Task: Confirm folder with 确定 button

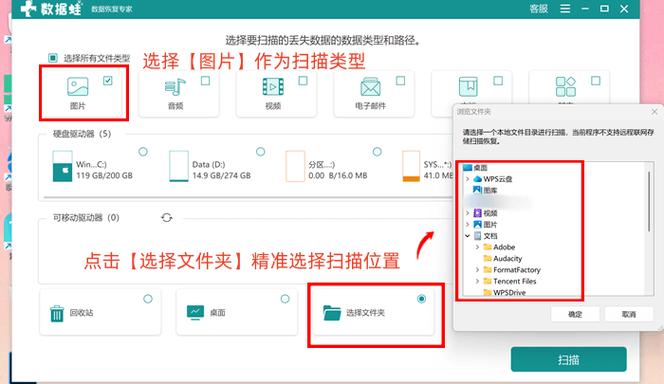Action: [x=575, y=314]
